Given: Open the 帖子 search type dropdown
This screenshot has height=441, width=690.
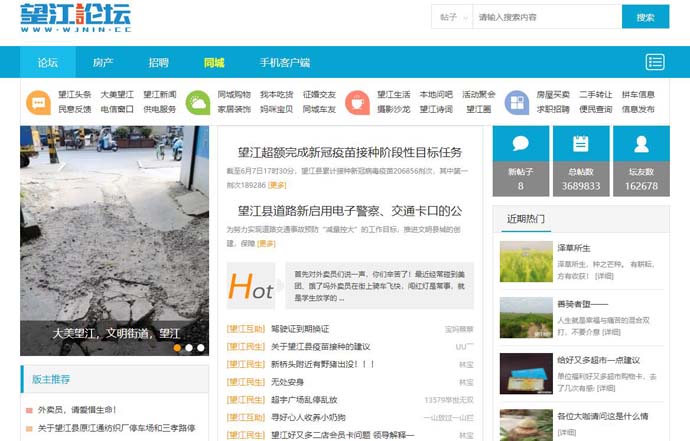Looking at the screenshot, I should (x=452, y=17).
